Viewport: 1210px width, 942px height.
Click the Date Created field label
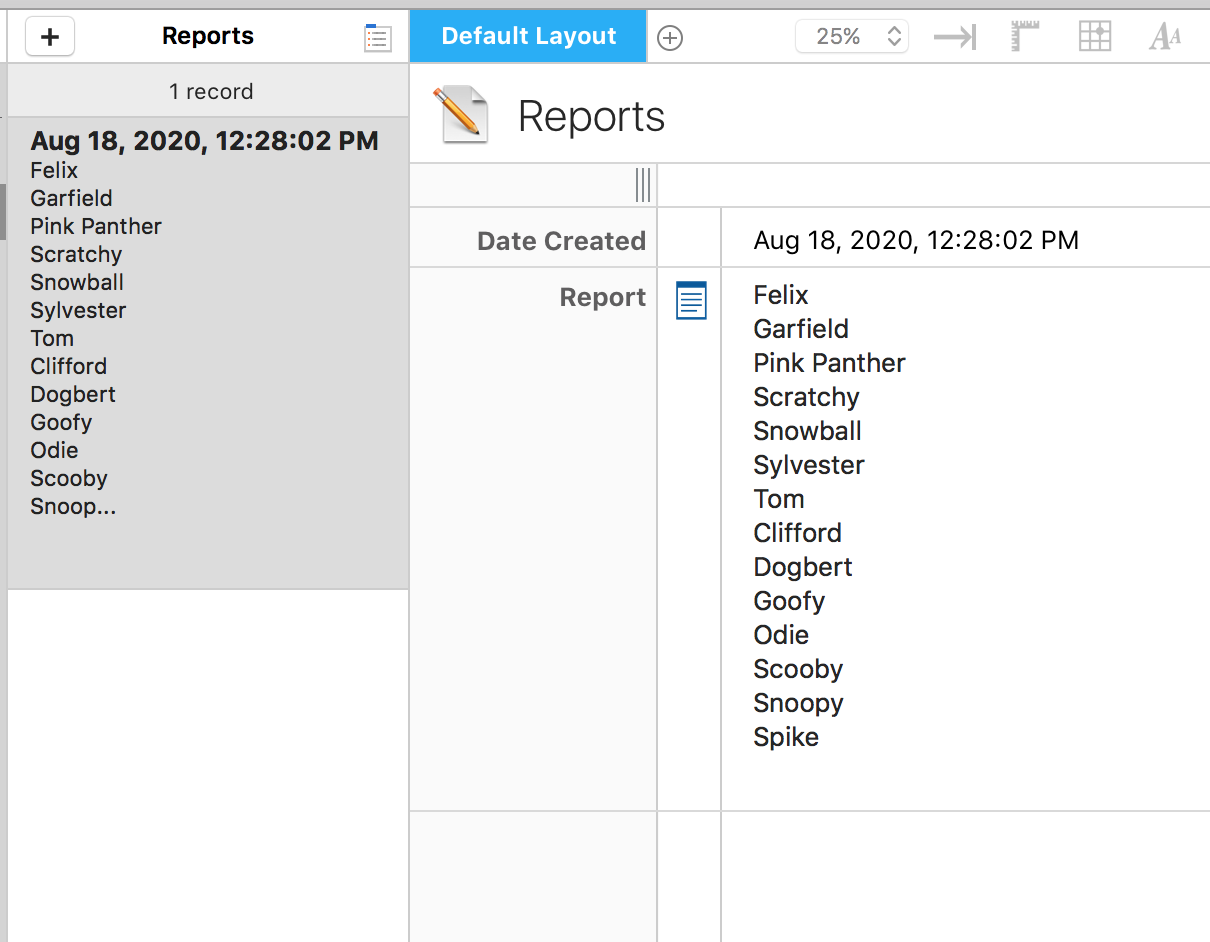click(x=561, y=241)
